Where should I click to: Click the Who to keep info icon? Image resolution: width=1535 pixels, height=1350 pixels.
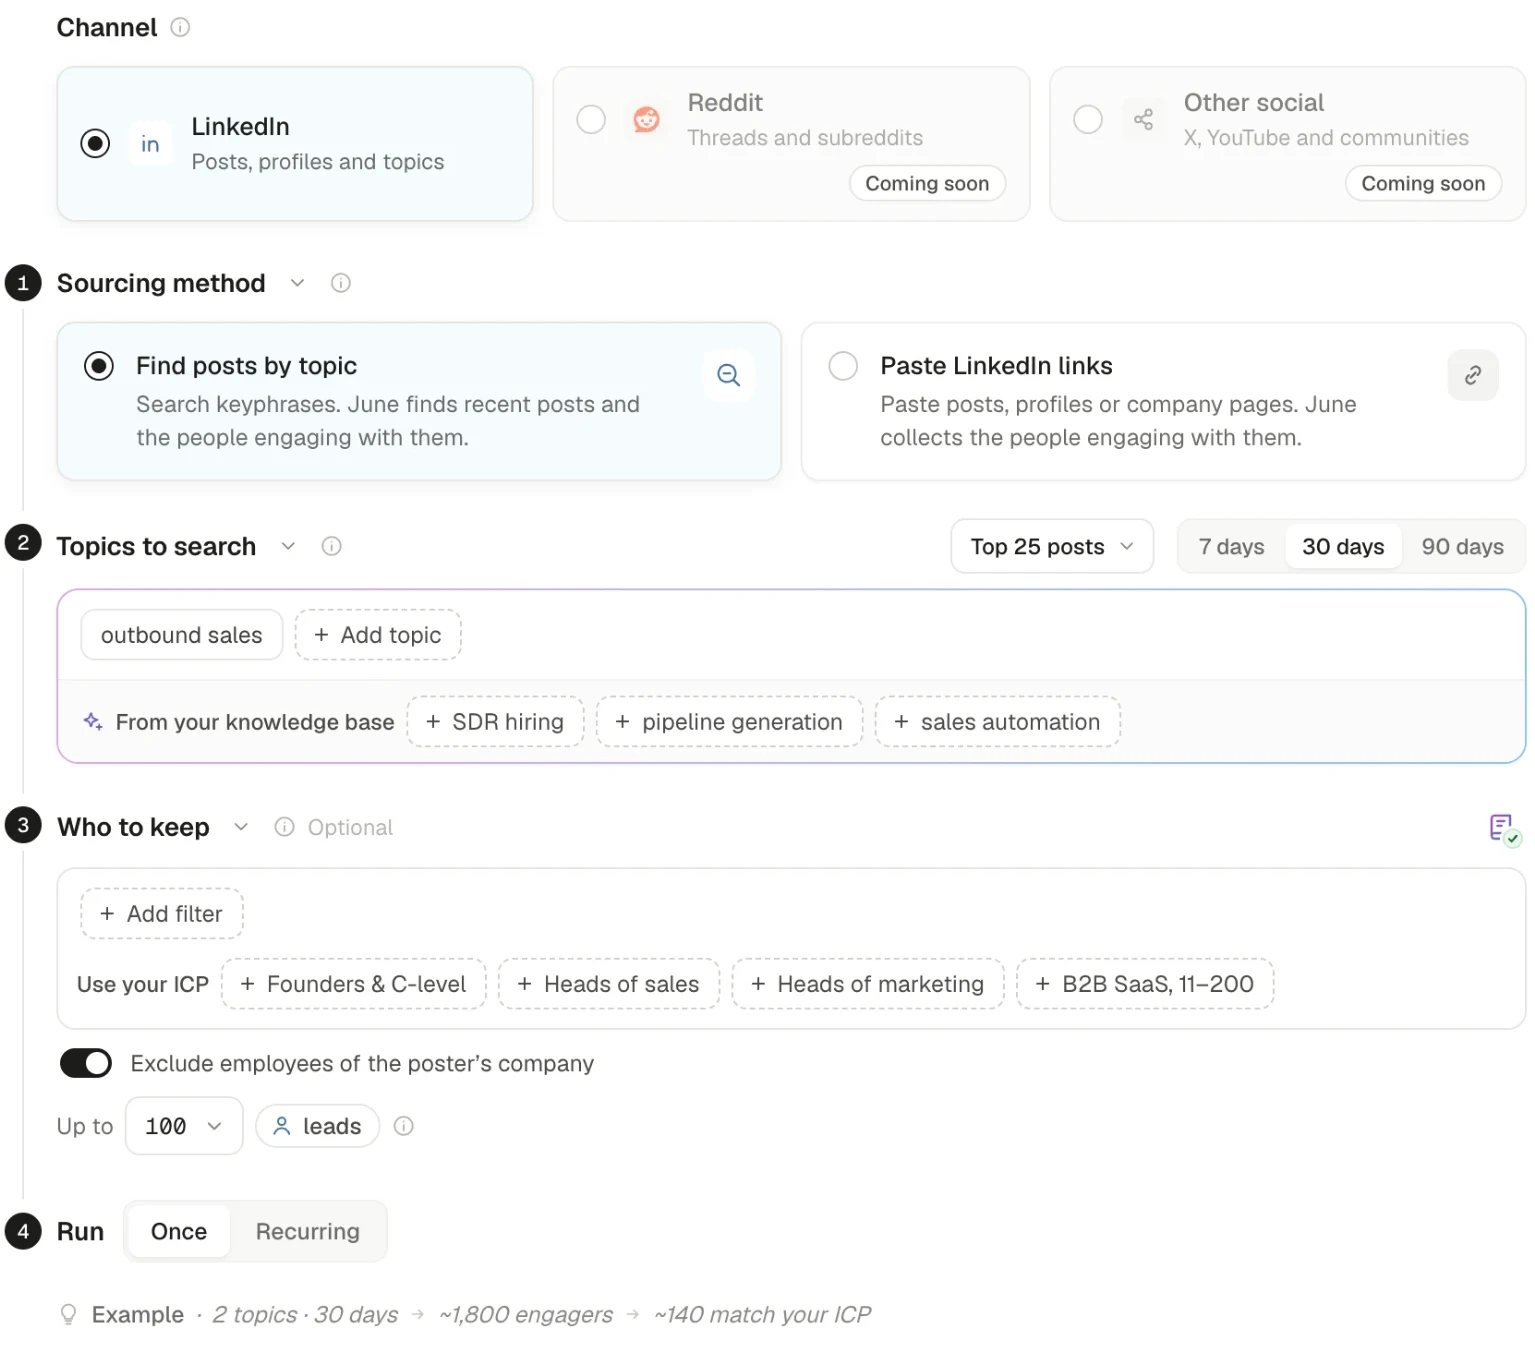[x=285, y=827]
